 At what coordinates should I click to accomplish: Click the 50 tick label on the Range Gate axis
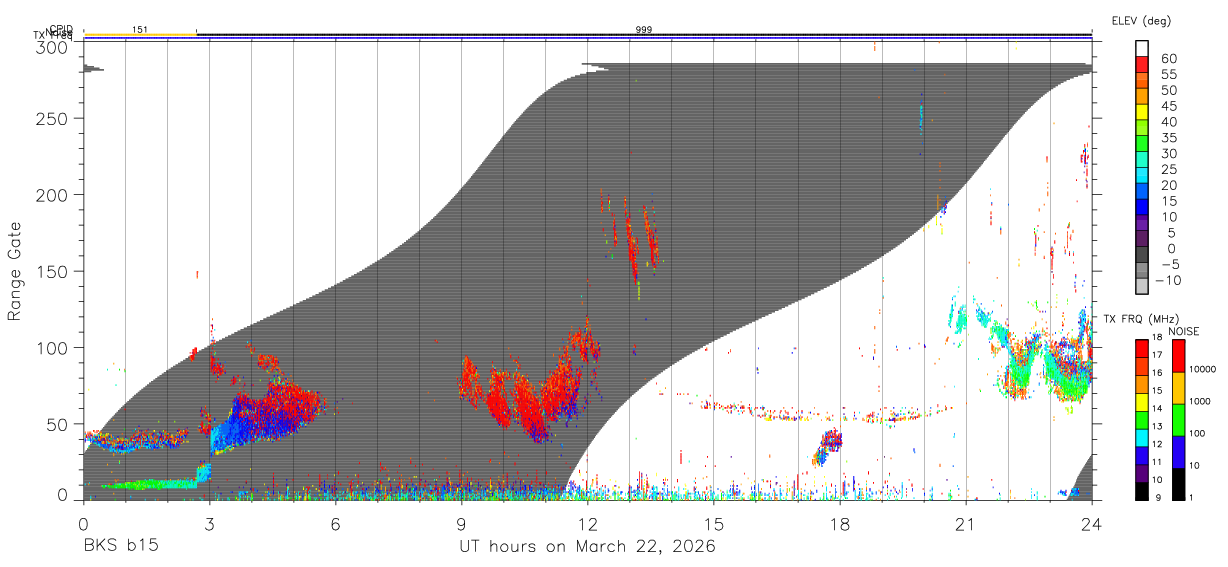(57, 424)
